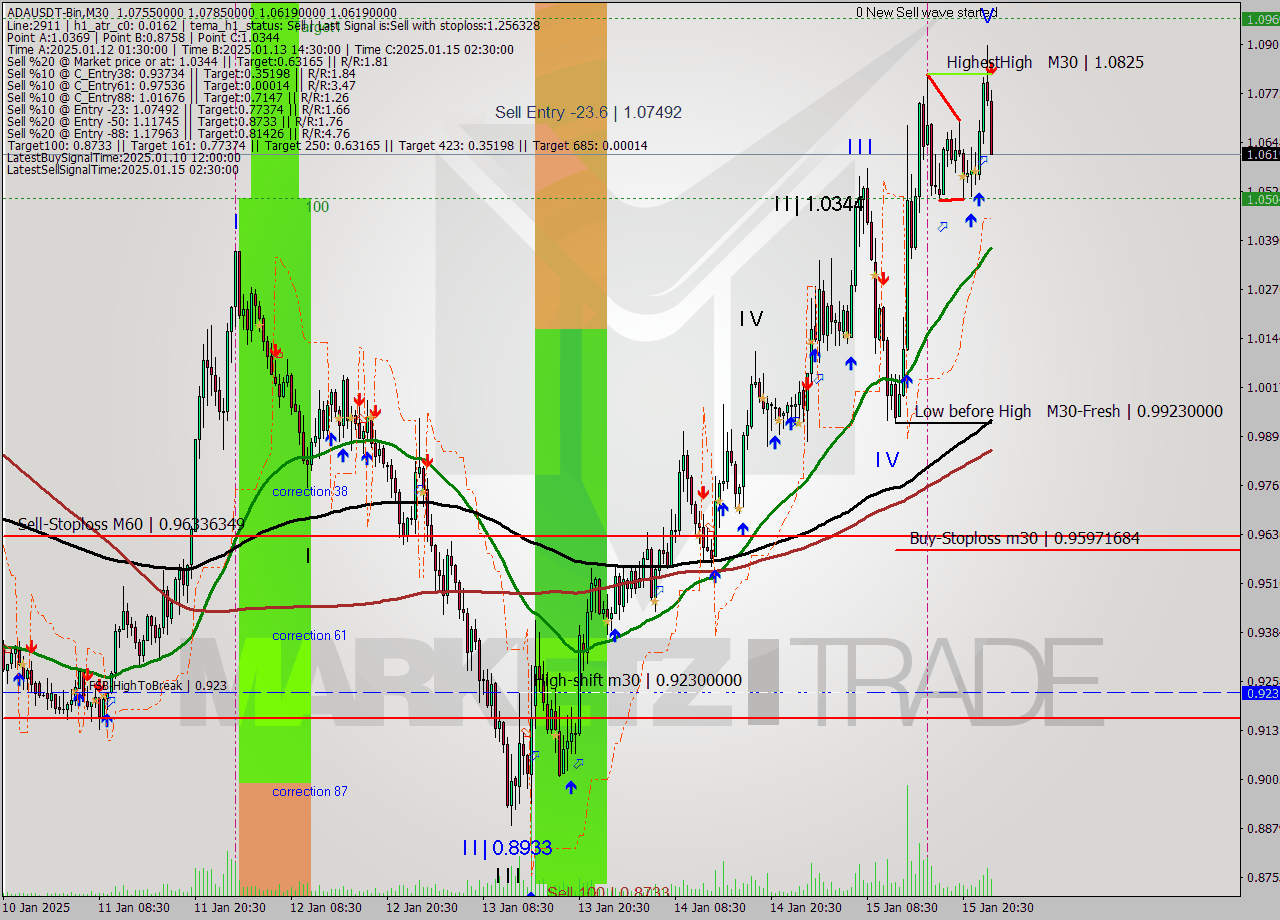
Task: Click 'Sell-Stoploss M60 | 0.96336349' label
Action: pyautogui.click(x=131, y=524)
